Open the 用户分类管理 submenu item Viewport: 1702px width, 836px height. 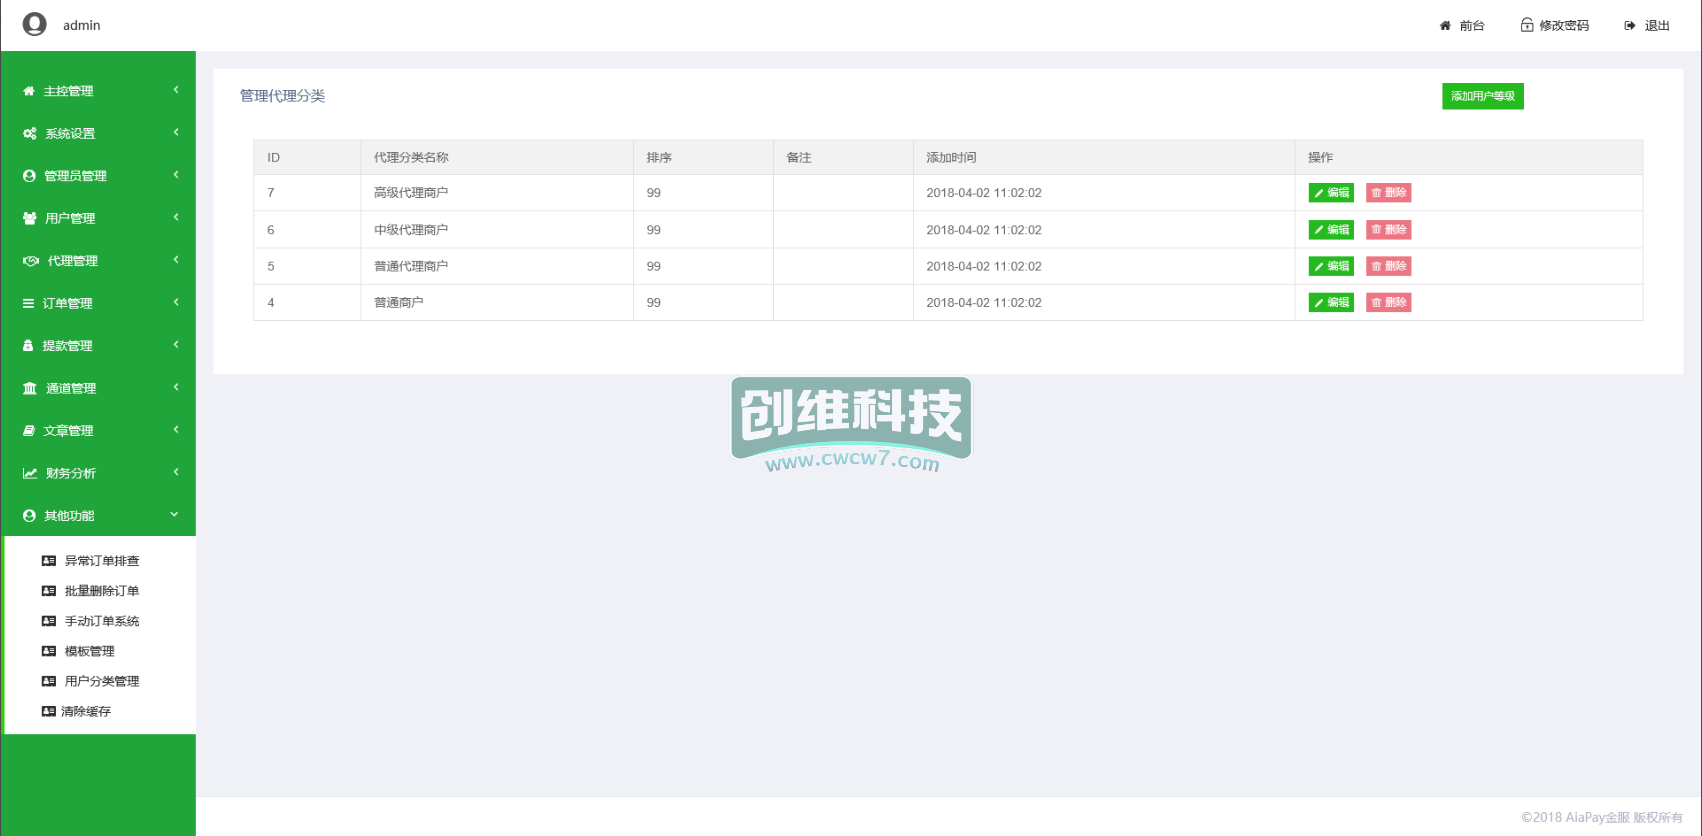[101, 681]
